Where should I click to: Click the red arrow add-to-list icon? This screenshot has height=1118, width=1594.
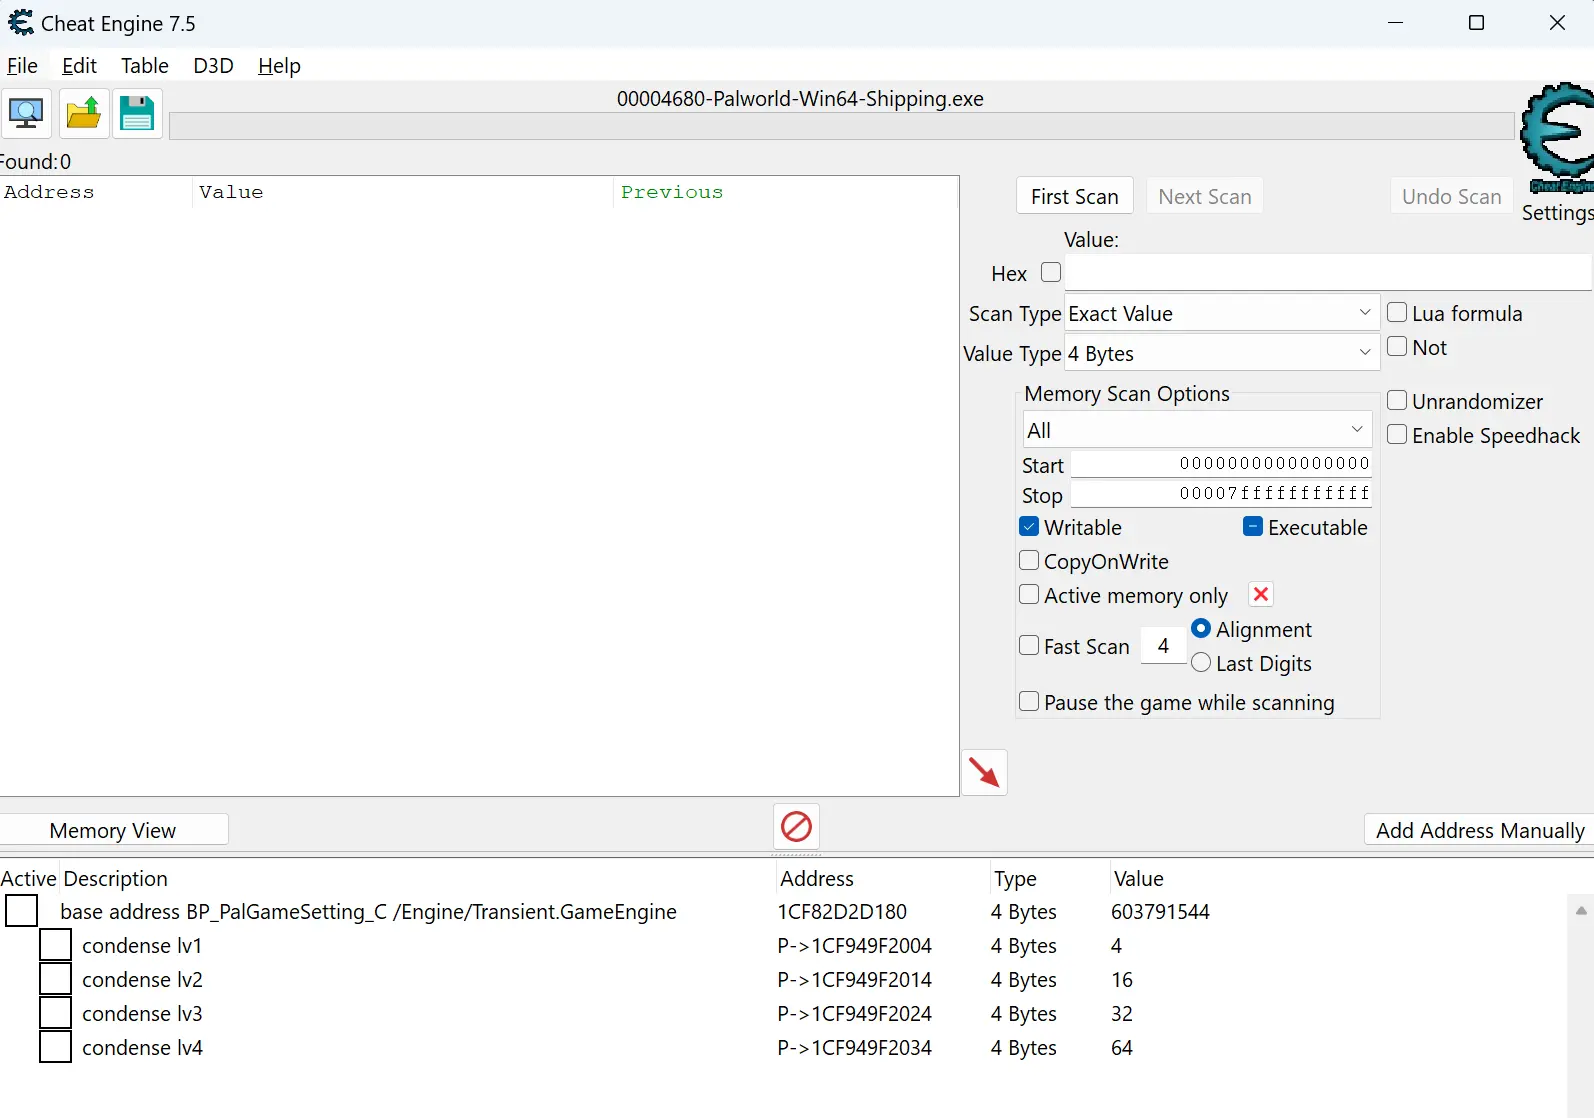point(984,772)
